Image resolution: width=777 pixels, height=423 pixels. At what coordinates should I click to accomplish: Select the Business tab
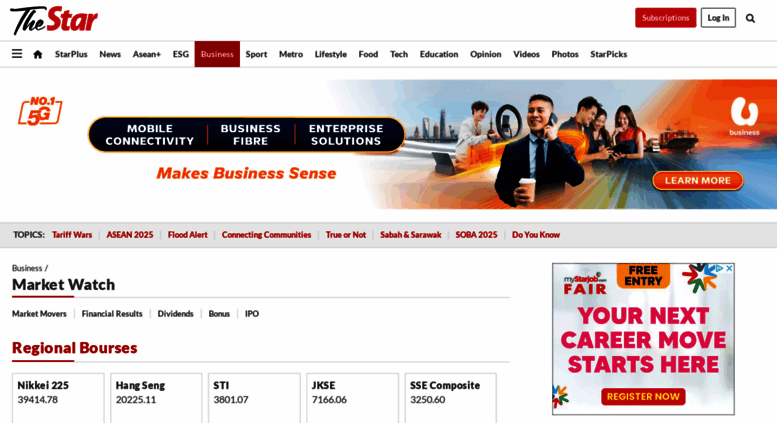point(217,54)
